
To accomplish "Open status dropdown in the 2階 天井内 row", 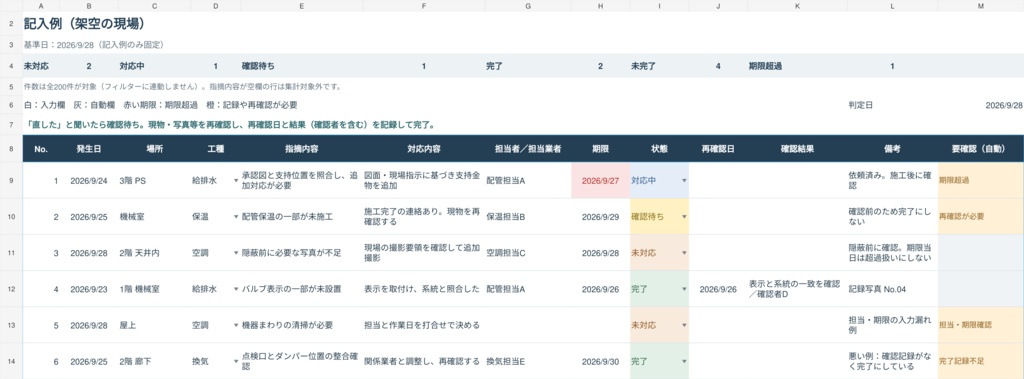I will click(684, 253).
